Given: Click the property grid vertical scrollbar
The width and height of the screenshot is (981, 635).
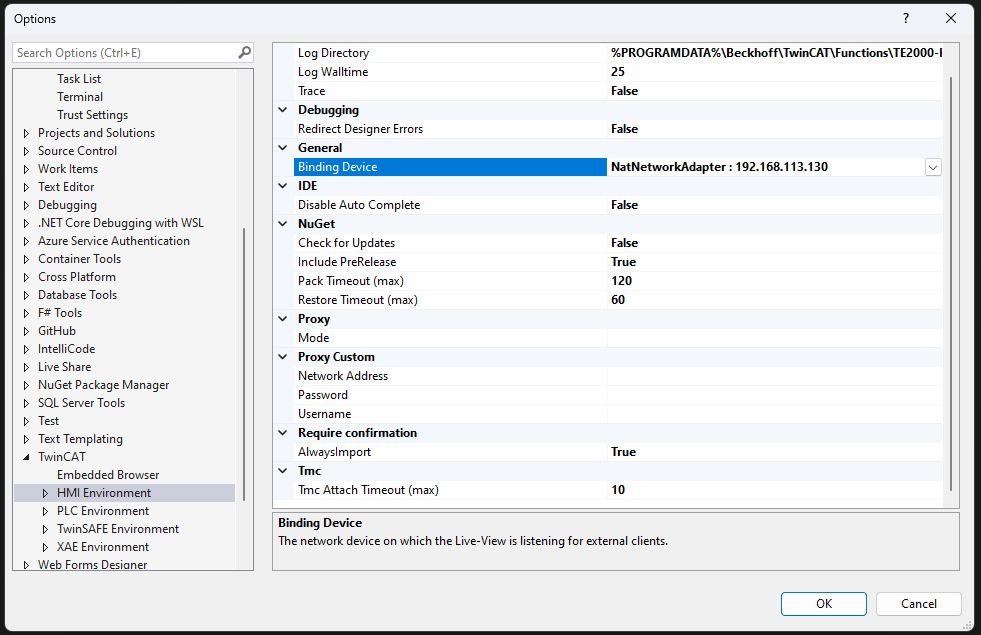Looking at the screenshot, I should tap(950, 280).
